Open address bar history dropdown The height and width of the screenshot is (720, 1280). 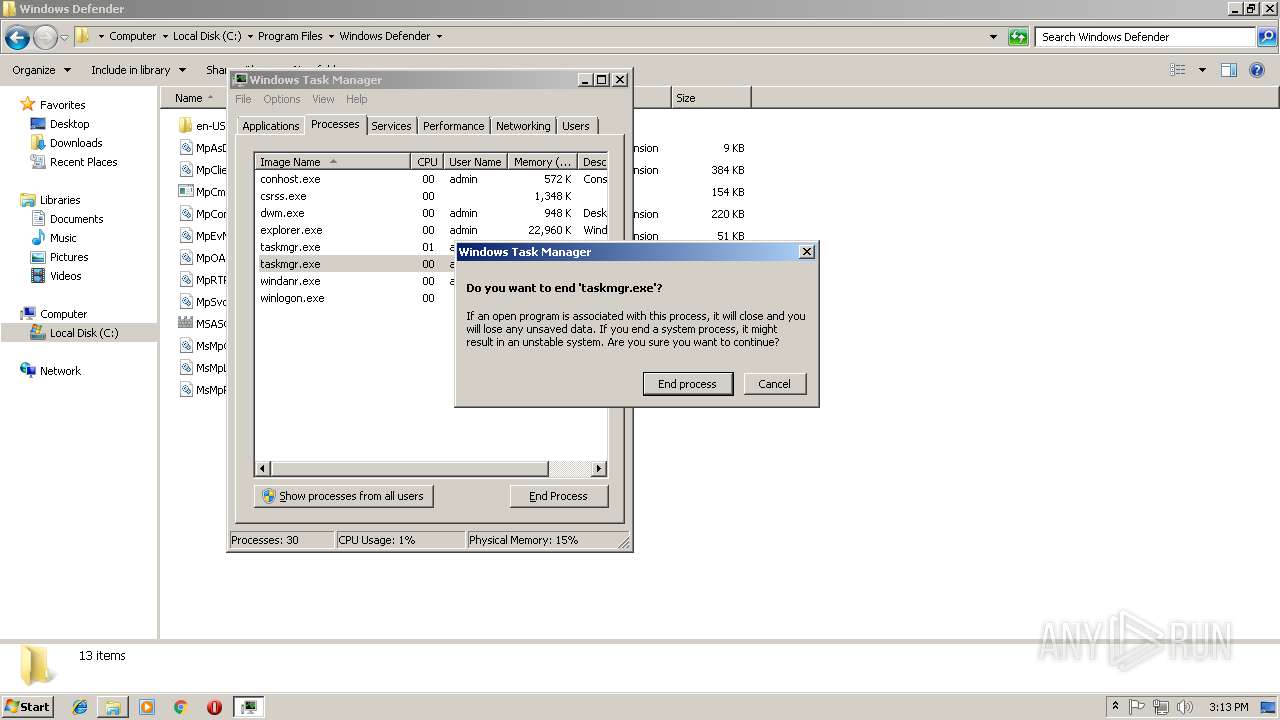pyautogui.click(x=993, y=37)
